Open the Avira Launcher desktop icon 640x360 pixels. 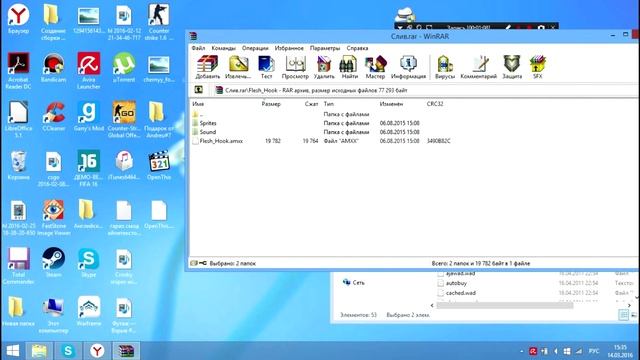pyautogui.click(x=89, y=71)
